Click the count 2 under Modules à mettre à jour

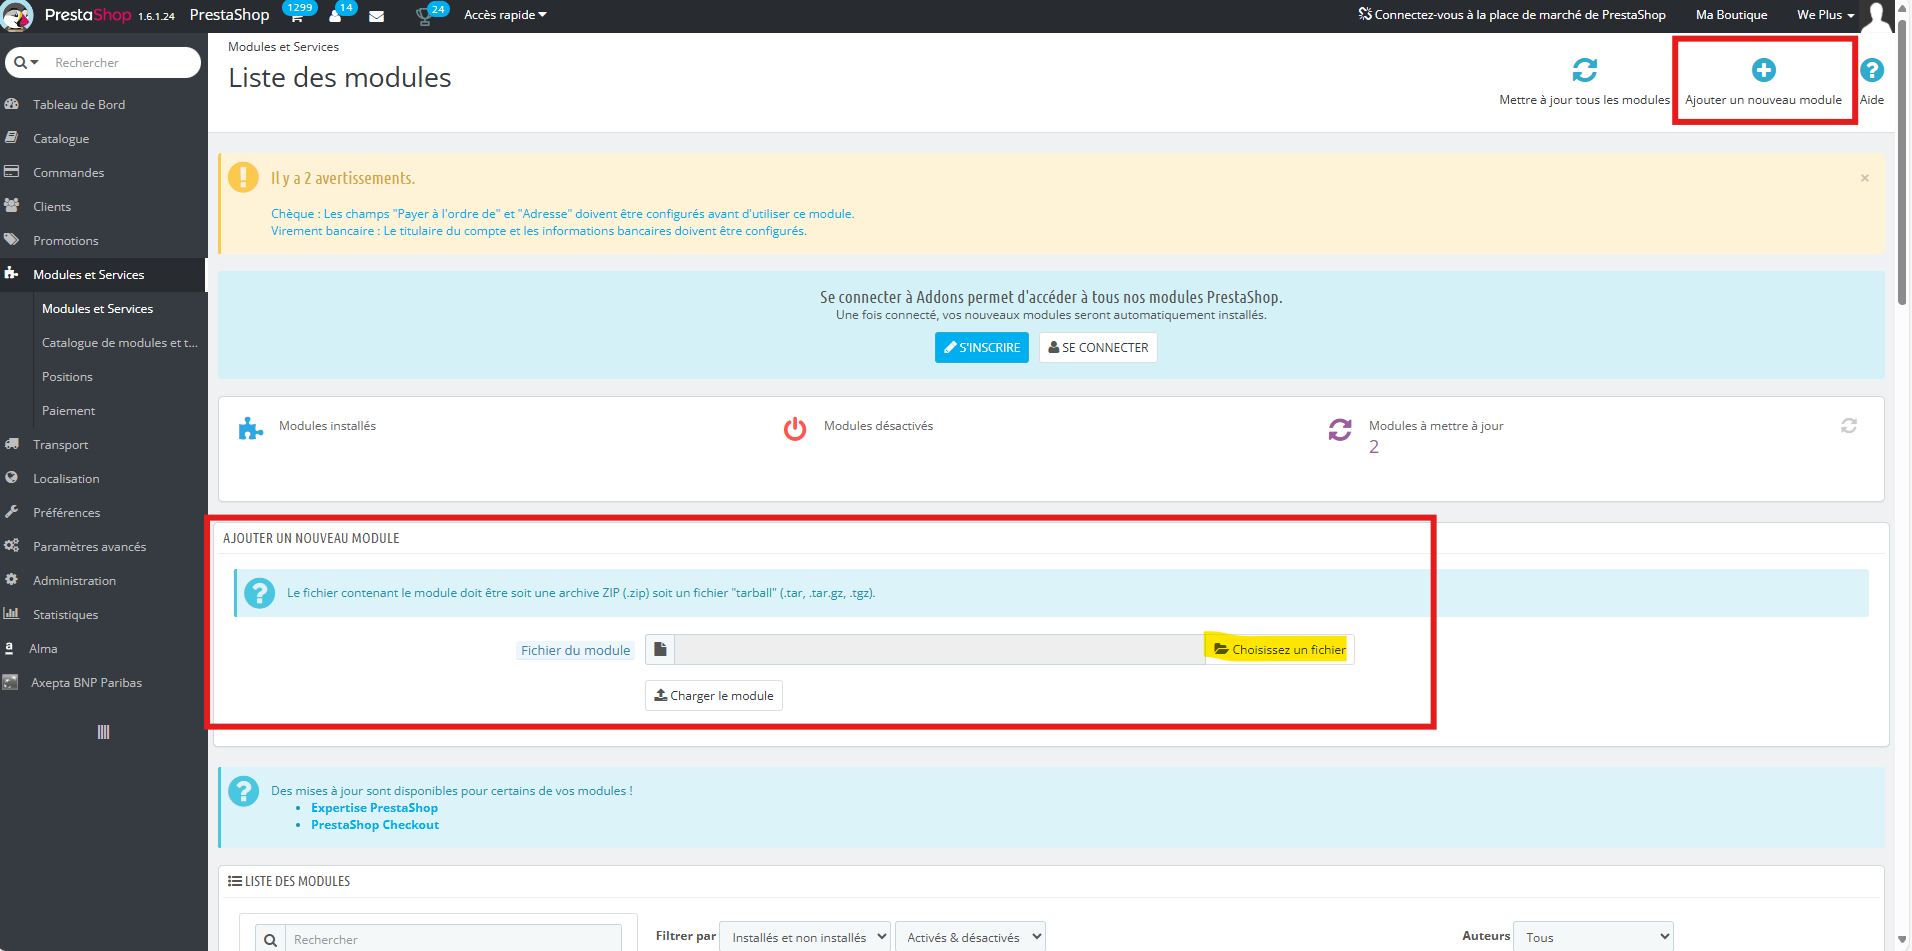pos(1374,447)
